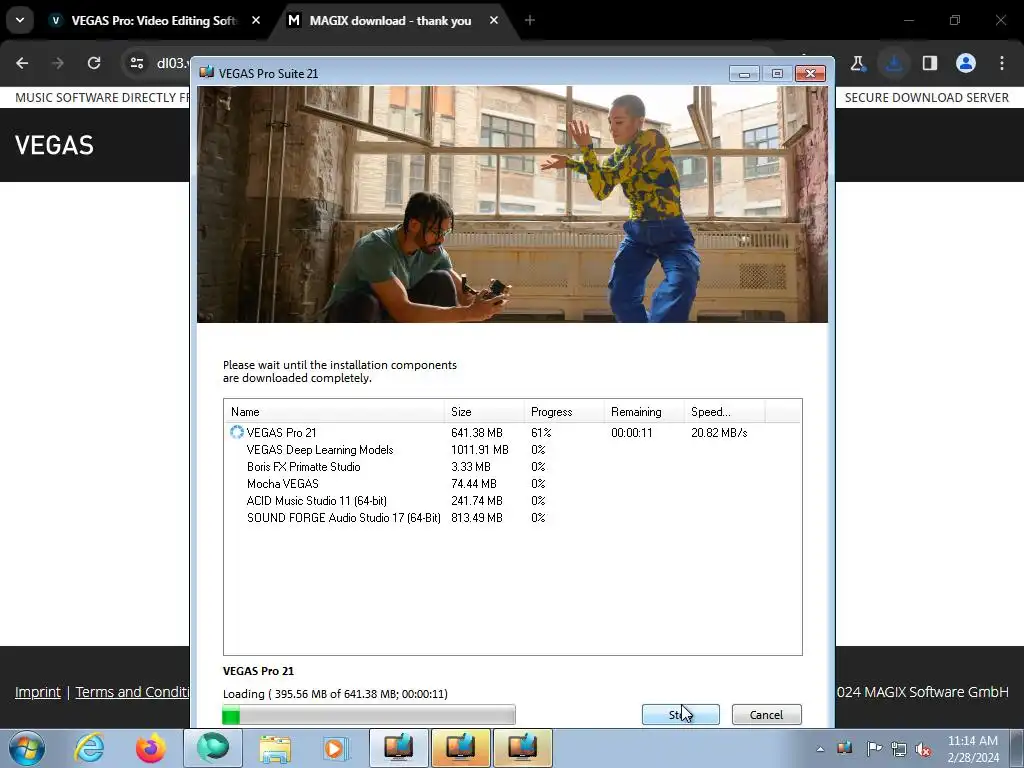Maximize the VEGAS Pro Suite 21 window

point(776,73)
